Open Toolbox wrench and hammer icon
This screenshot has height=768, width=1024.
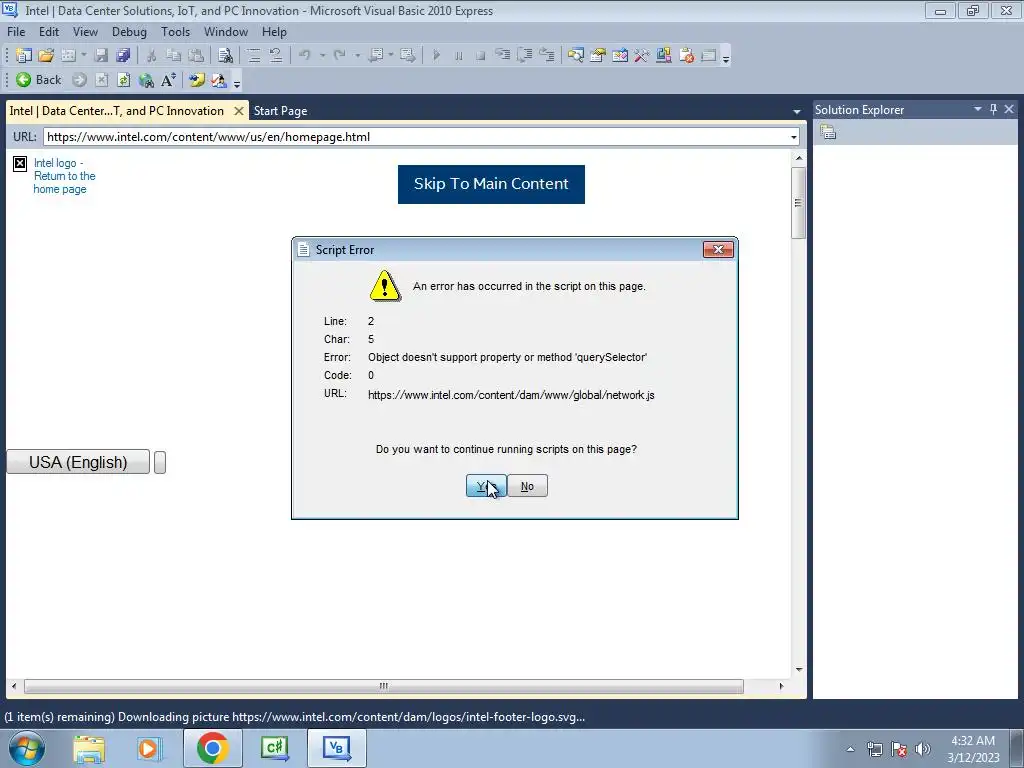pyautogui.click(x=642, y=56)
